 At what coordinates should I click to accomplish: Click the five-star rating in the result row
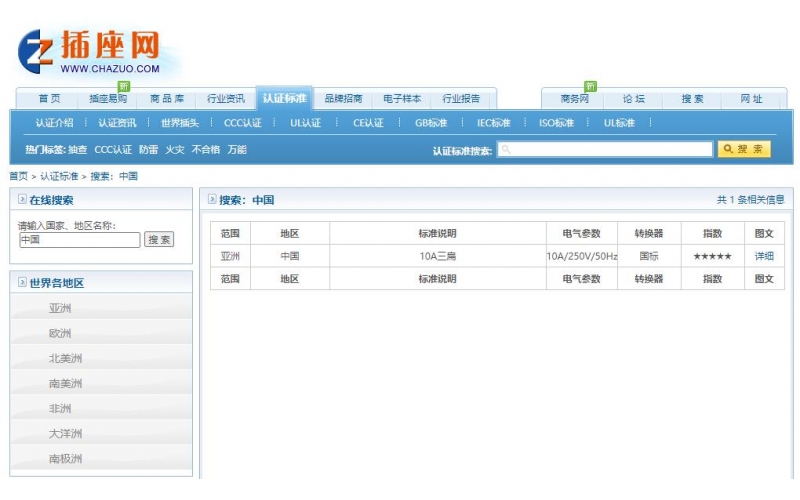pos(712,256)
